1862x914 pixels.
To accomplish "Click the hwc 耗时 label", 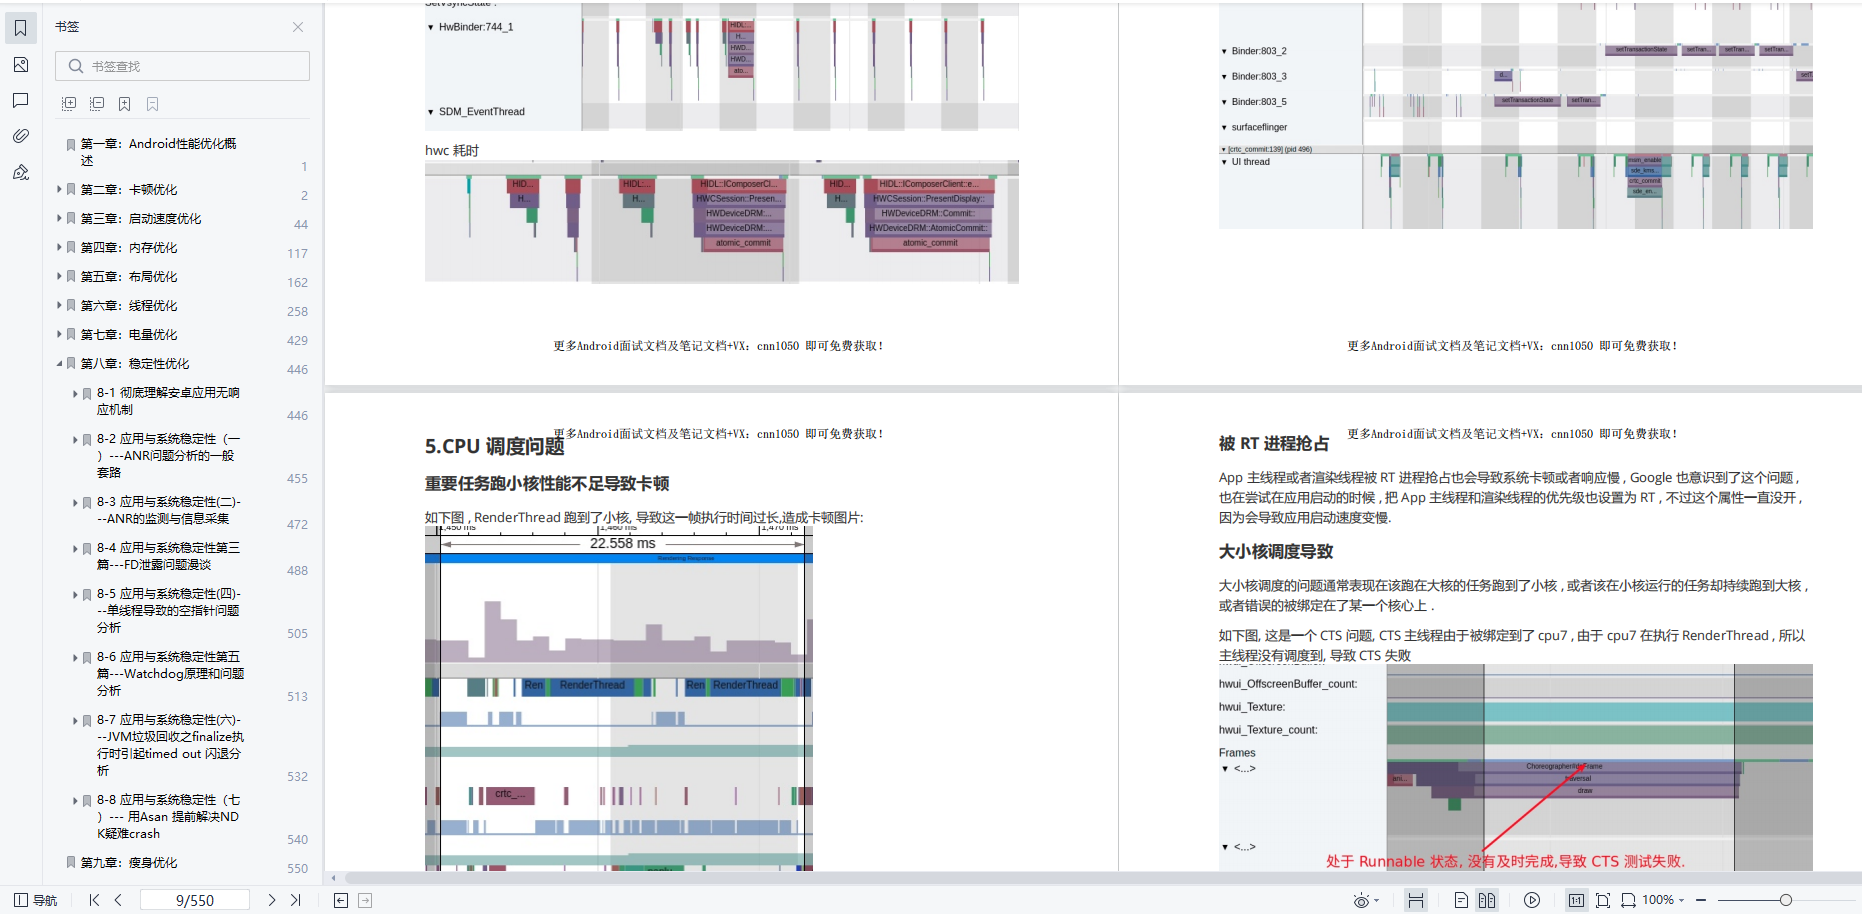I will pyautogui.click(x=452, y=150).
